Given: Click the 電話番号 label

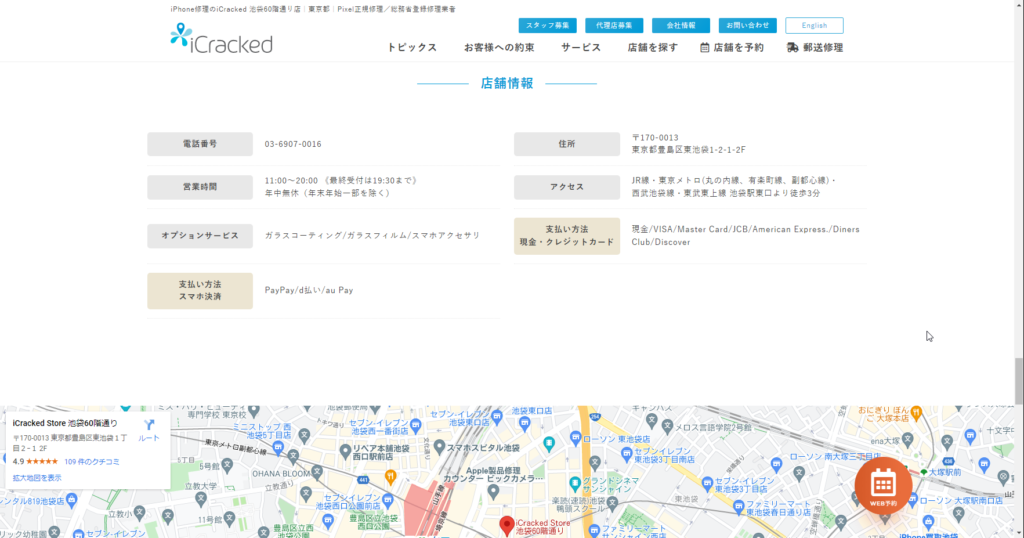Looking at the screenshot, I should pos(200,144).
